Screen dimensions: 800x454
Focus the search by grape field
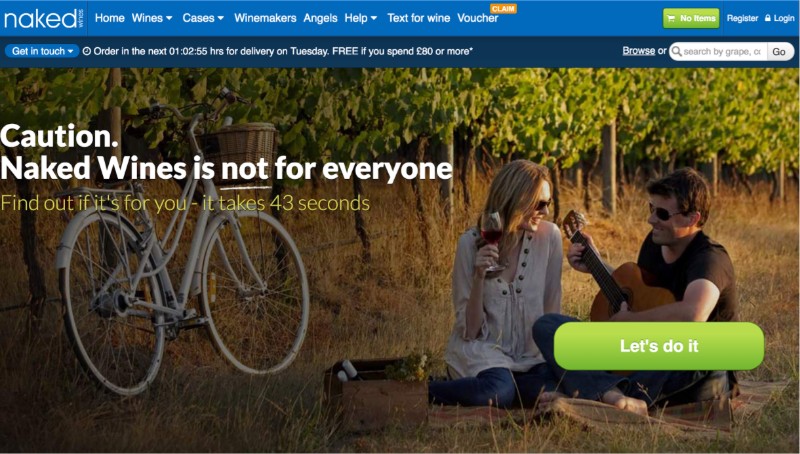pyautogui.click(x=721, y=52)
